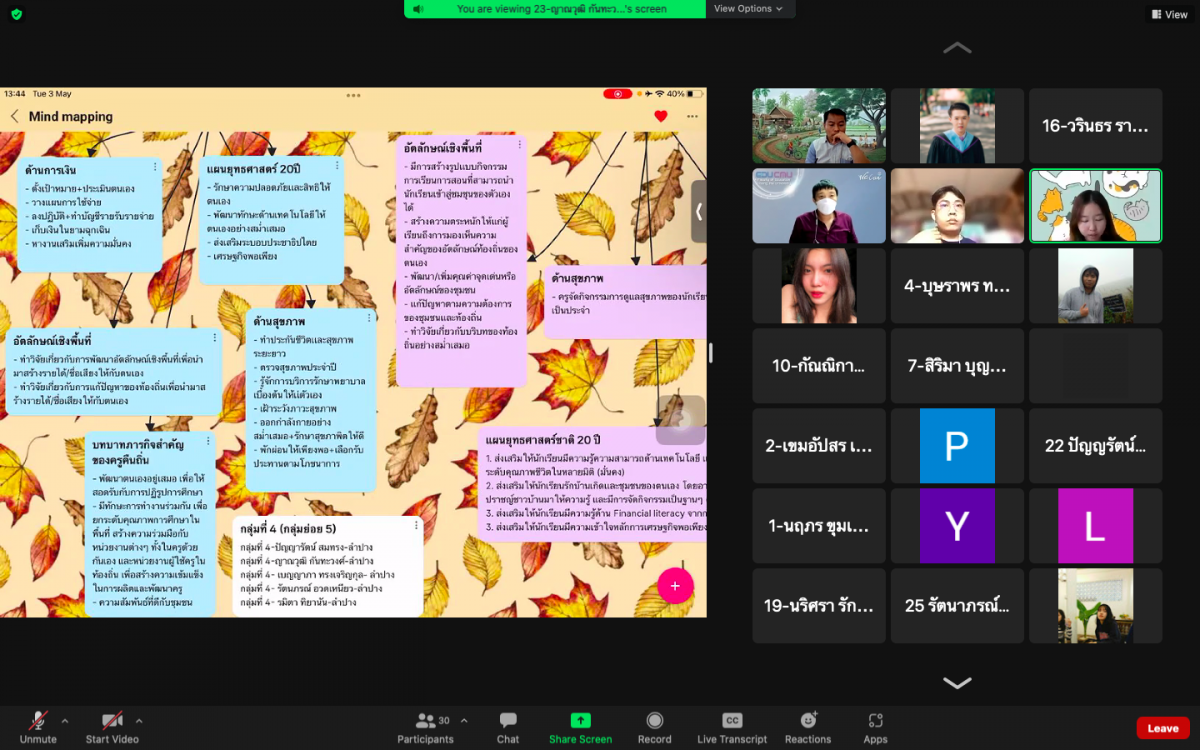Select the purple Y avatar tile
This screenshot has width=1200, height=750.
pos(957,526)
